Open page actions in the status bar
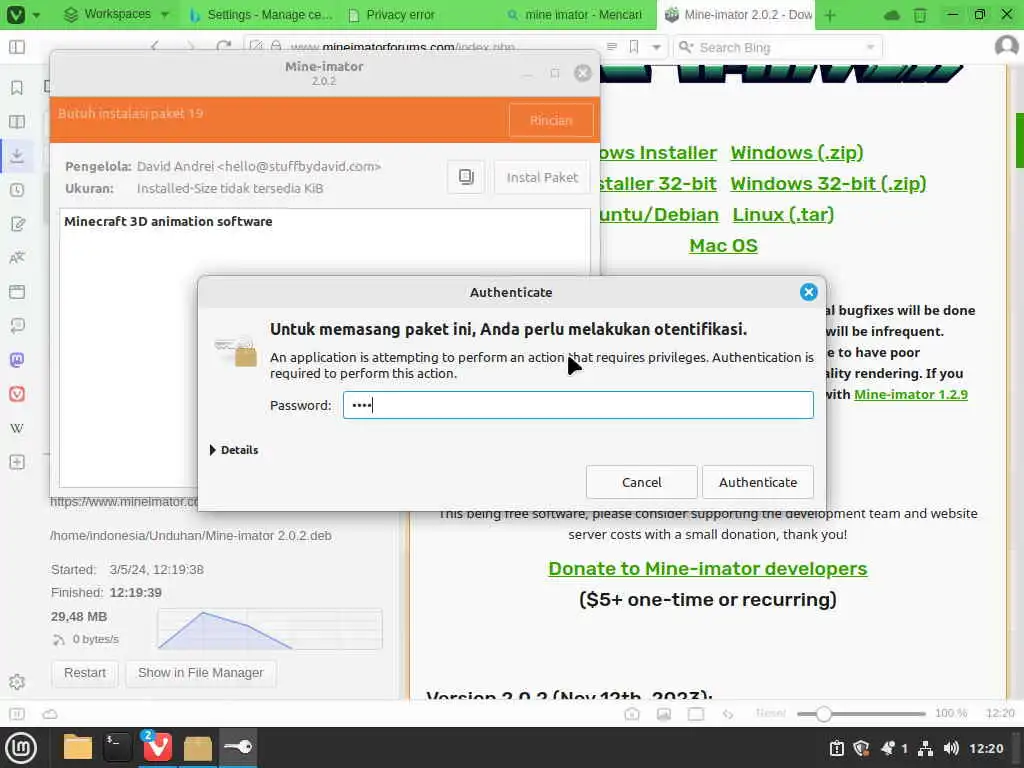This screenshot has height=768, width=1024. click(x=728, y=714)
